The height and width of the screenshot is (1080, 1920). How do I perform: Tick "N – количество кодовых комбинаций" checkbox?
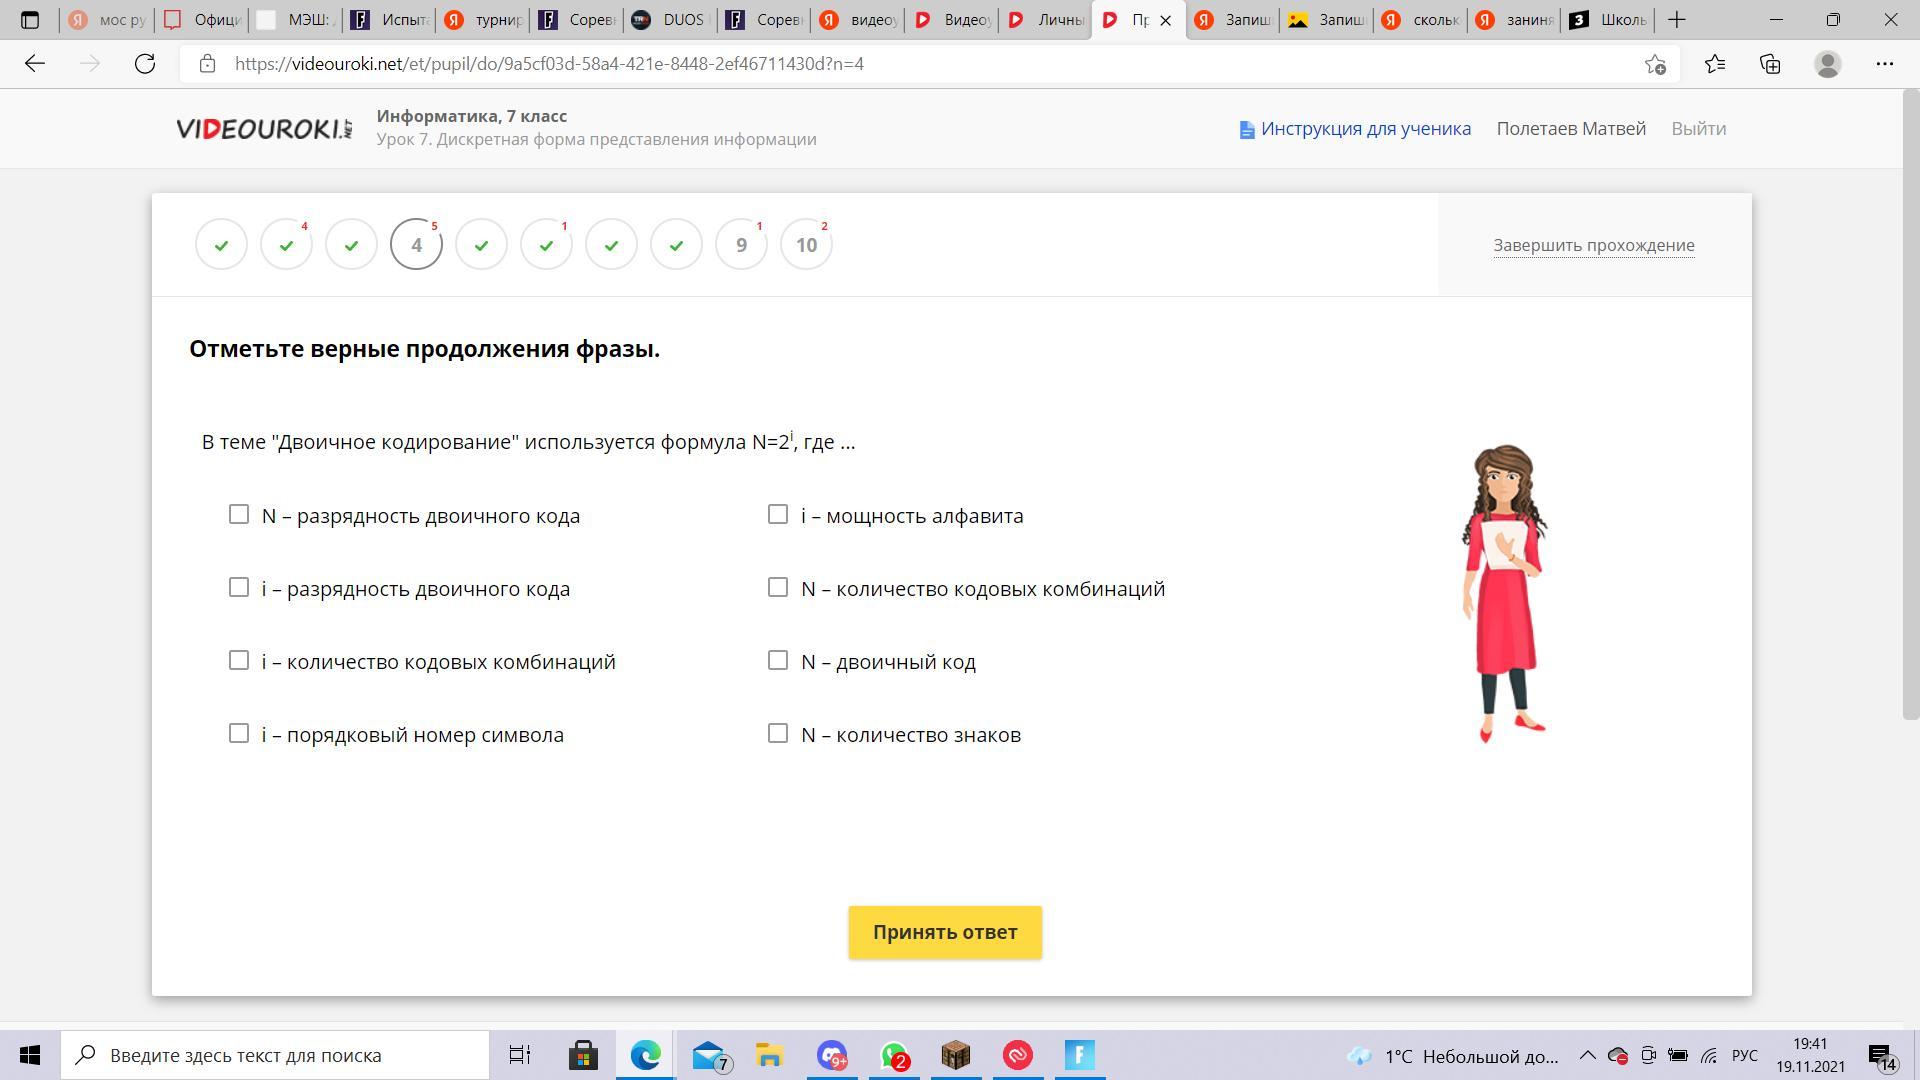click(778, 588)
